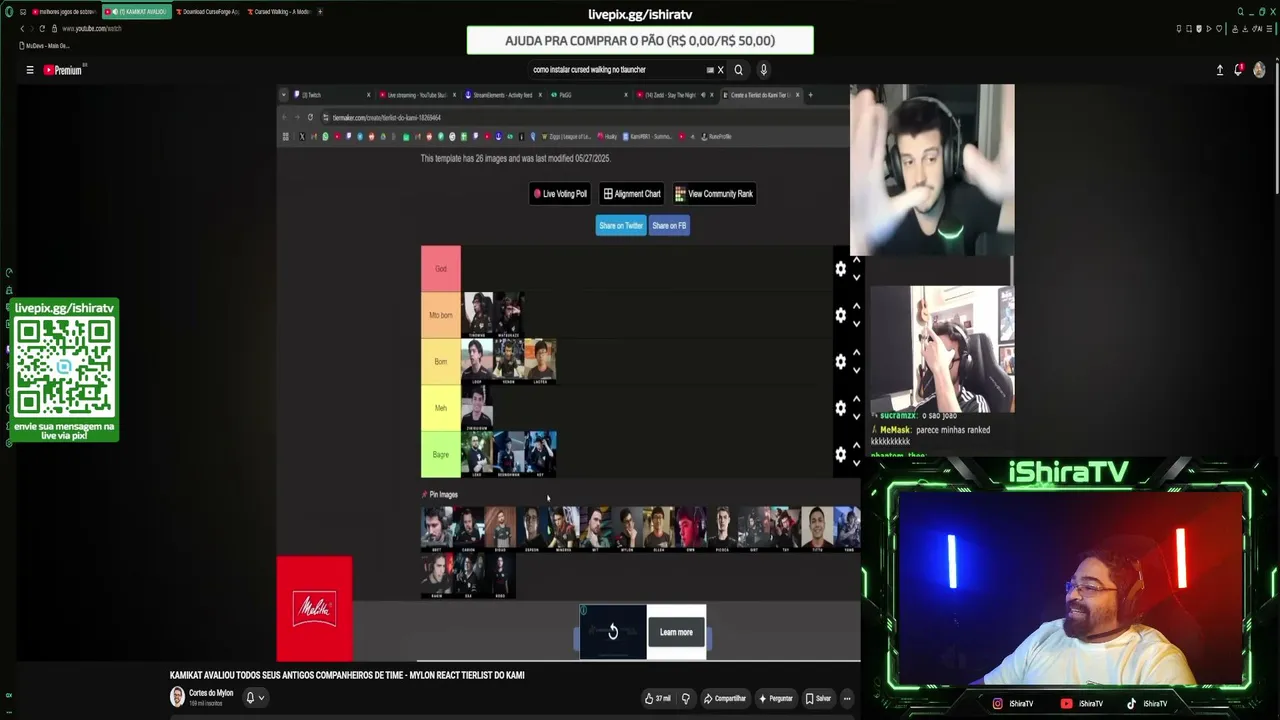Go back in the browser

[x=22, y=29]
